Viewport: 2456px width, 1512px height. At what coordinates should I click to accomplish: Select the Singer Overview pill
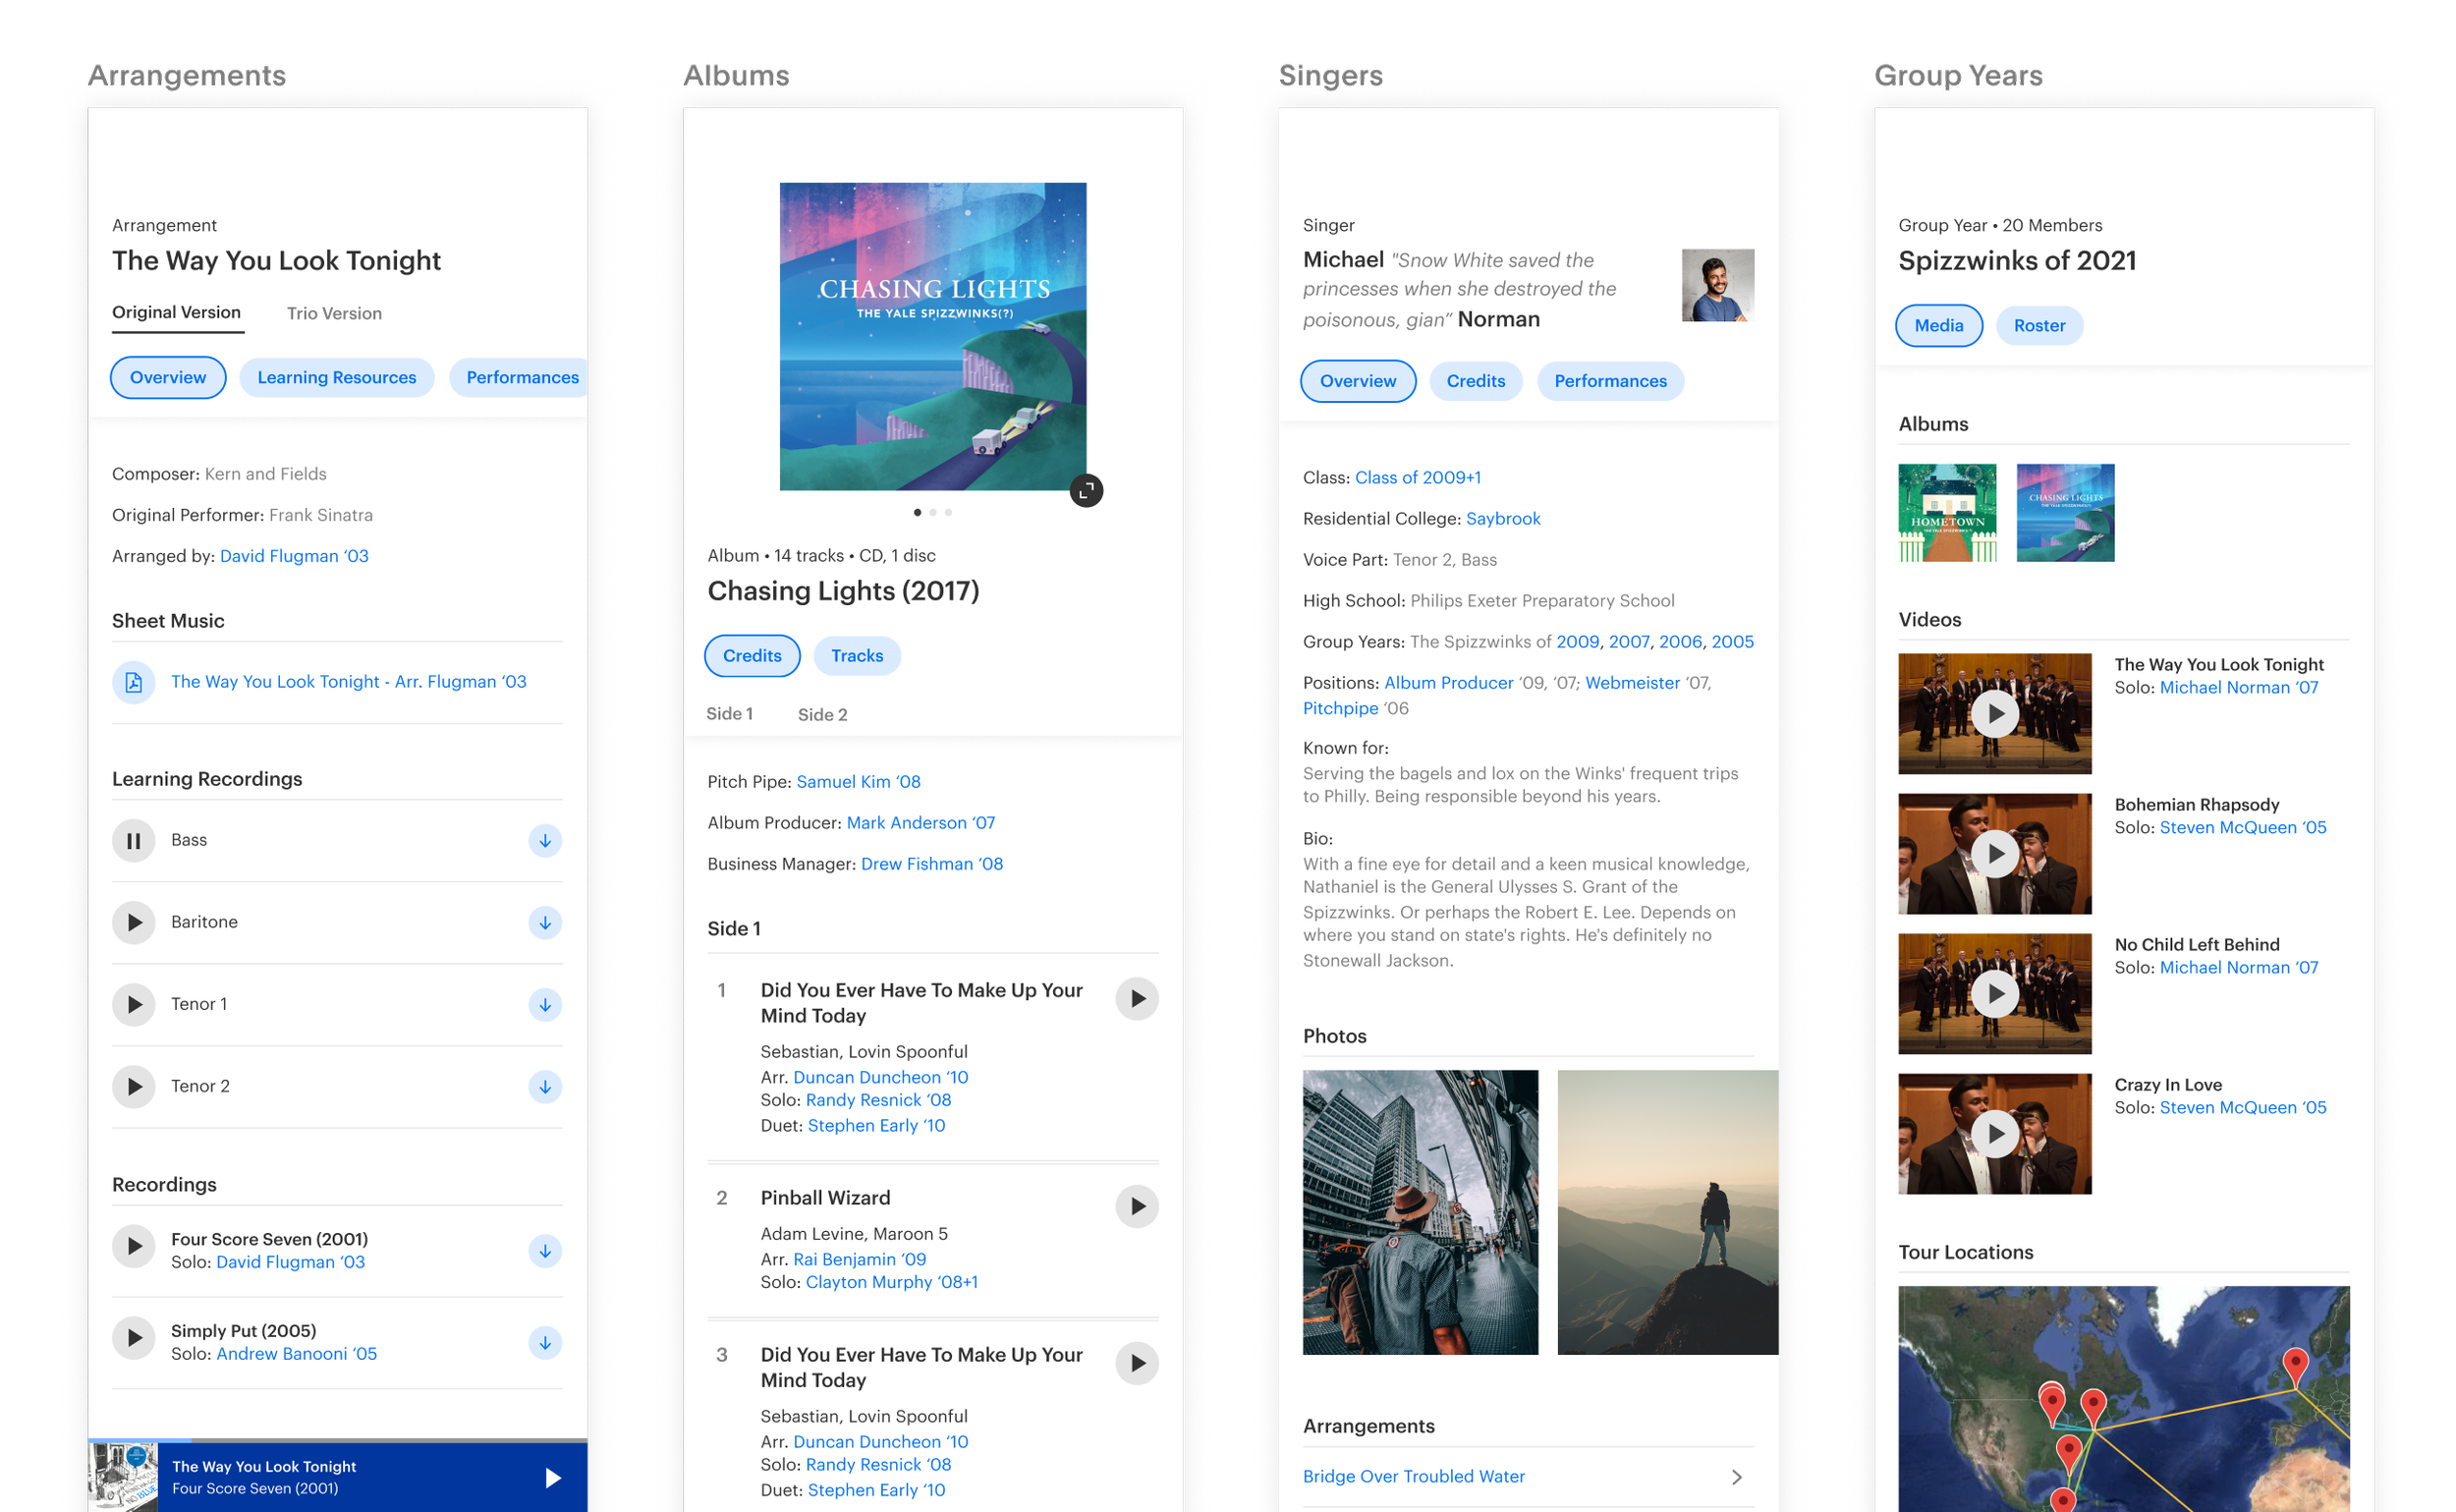click(x=1358, y=382)
